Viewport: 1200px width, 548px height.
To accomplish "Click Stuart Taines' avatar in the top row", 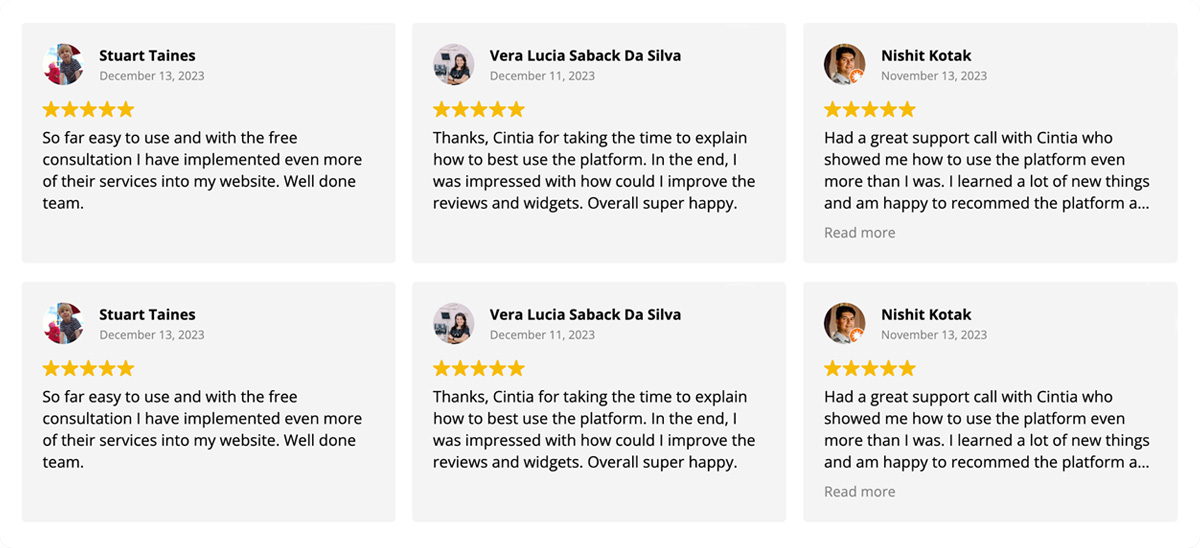I will (x=63, y=65).
